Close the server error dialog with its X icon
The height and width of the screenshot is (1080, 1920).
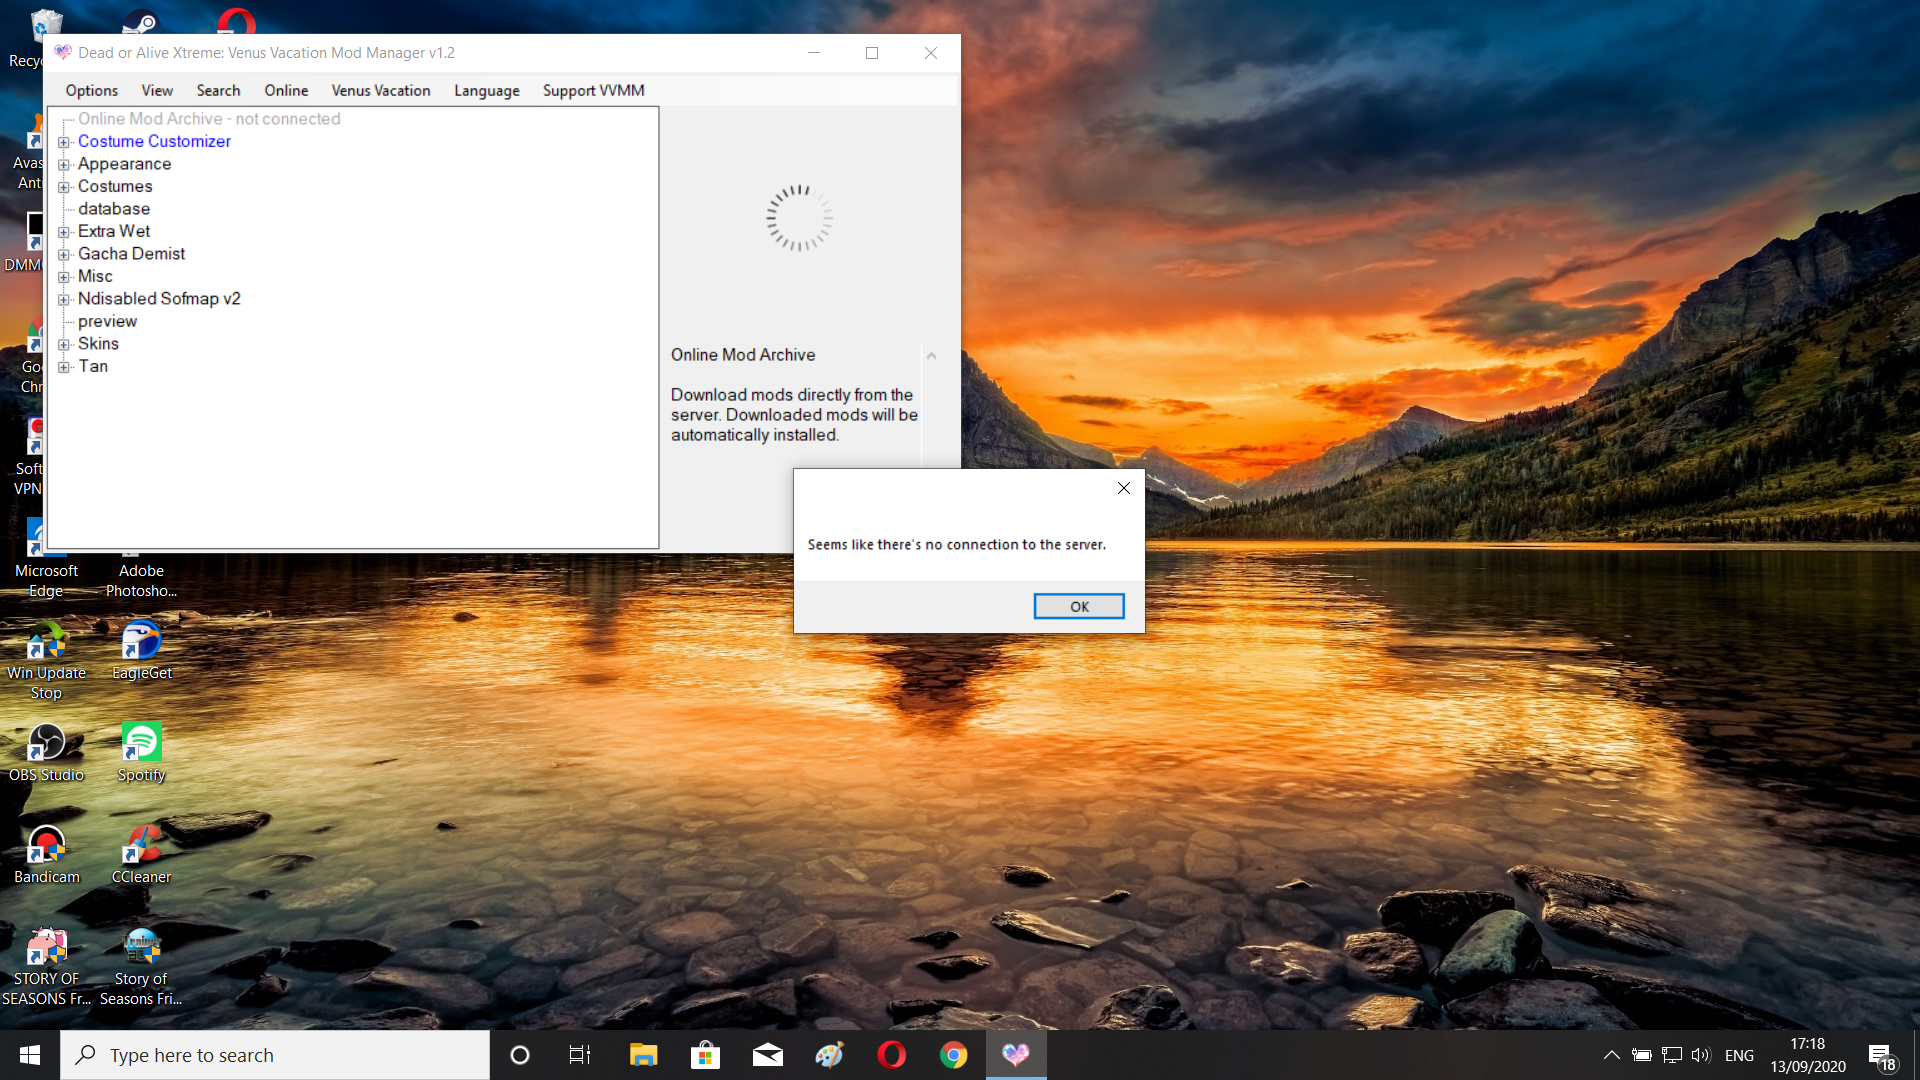(x=1123, y=488)
